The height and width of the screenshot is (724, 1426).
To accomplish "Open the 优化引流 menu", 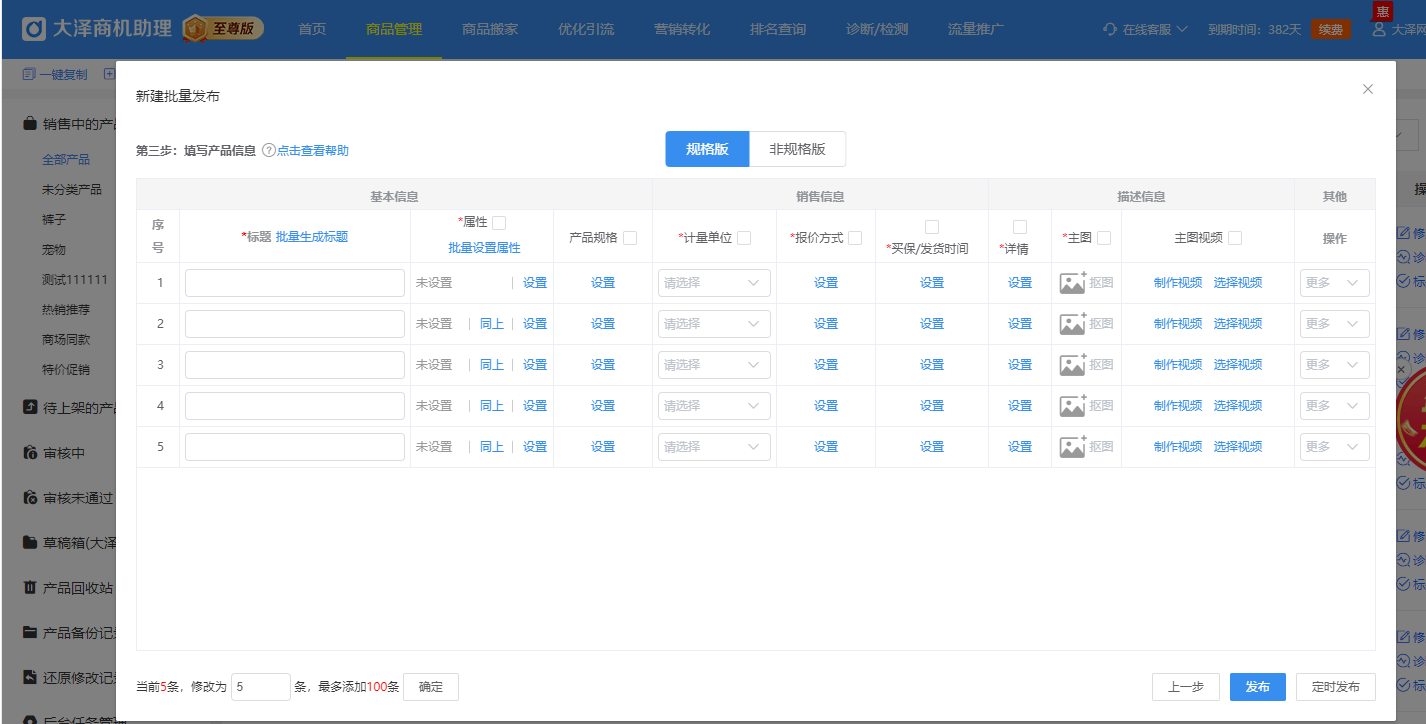I will coord(586,29).
